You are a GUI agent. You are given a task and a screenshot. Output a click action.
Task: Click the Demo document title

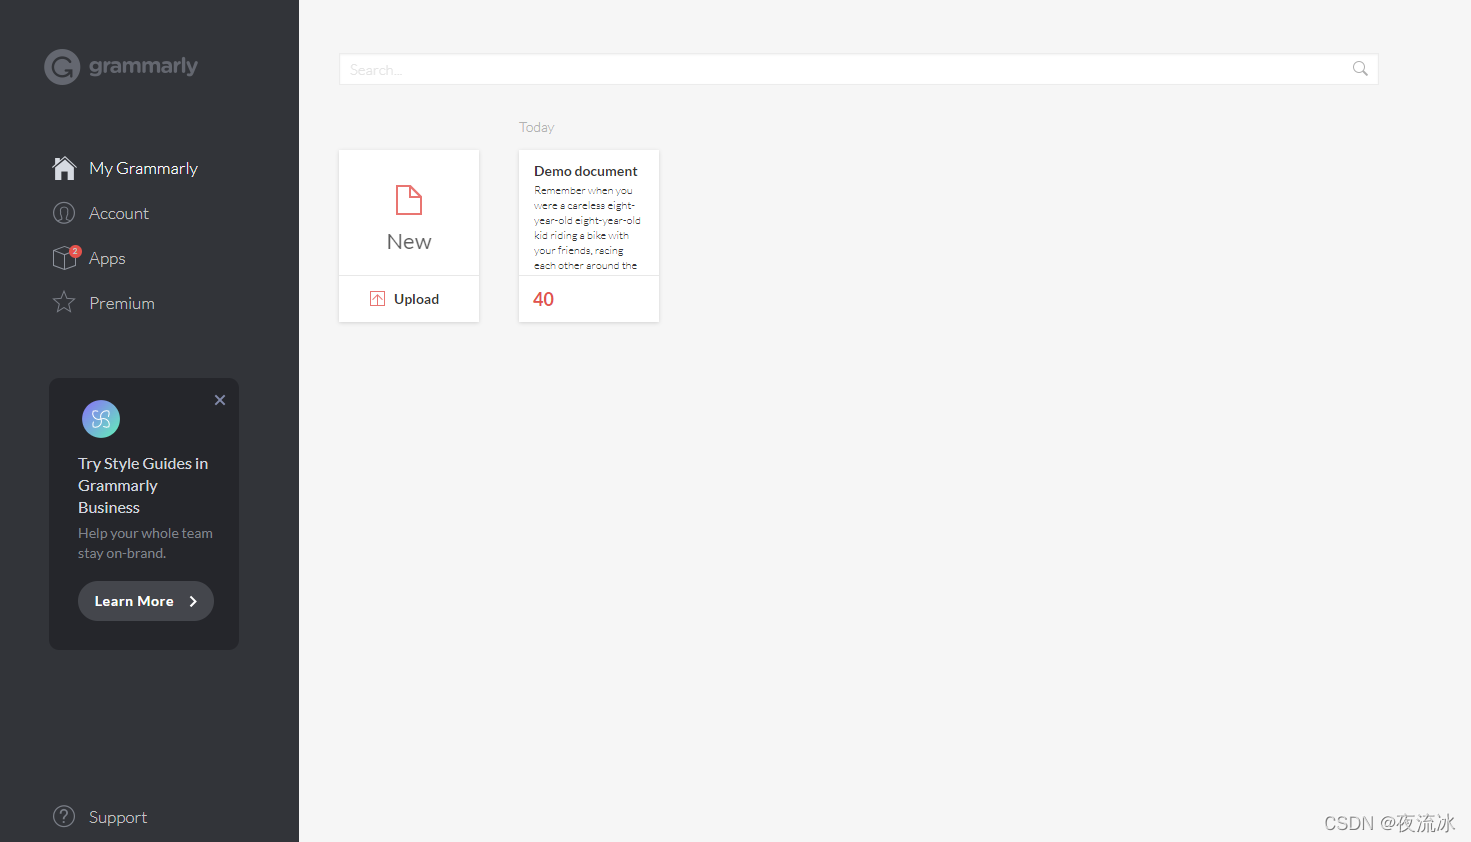tap(585, 171)
